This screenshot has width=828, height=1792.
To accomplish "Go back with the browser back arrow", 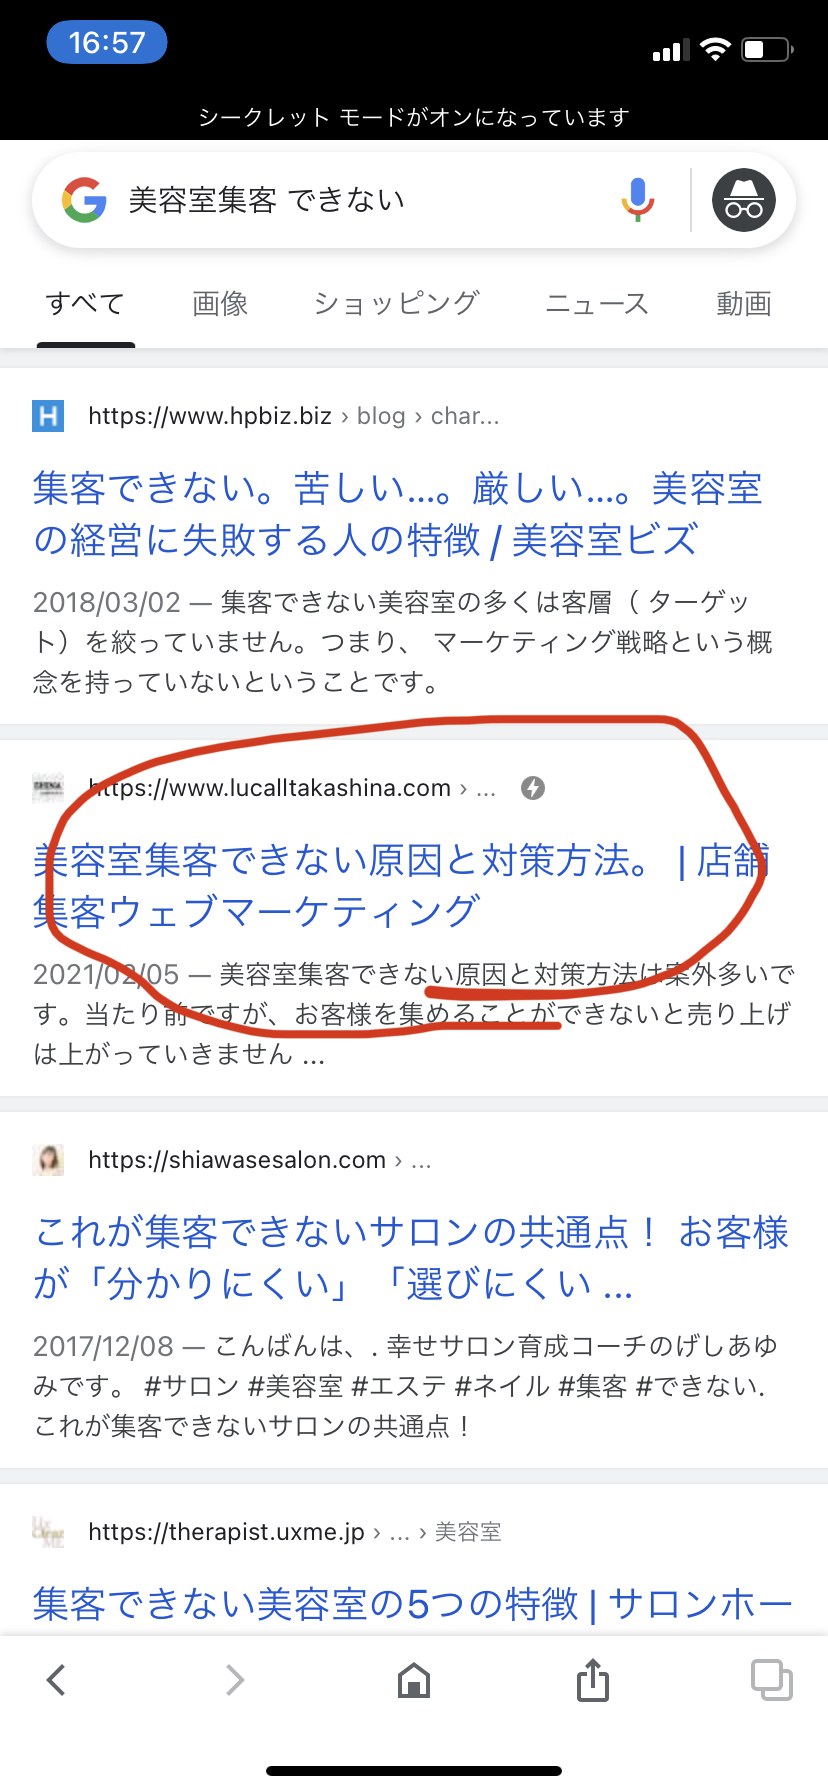I will (57, 1680).
